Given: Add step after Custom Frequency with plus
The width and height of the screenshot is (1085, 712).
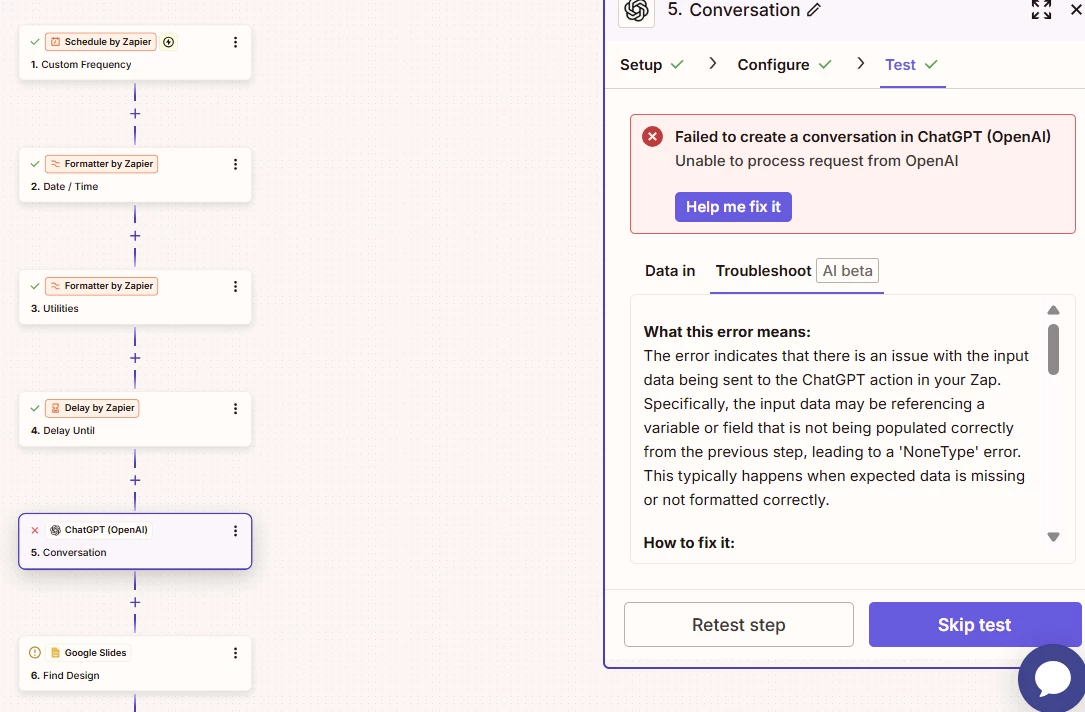Looking at the screenshot, I should [135, 113].
